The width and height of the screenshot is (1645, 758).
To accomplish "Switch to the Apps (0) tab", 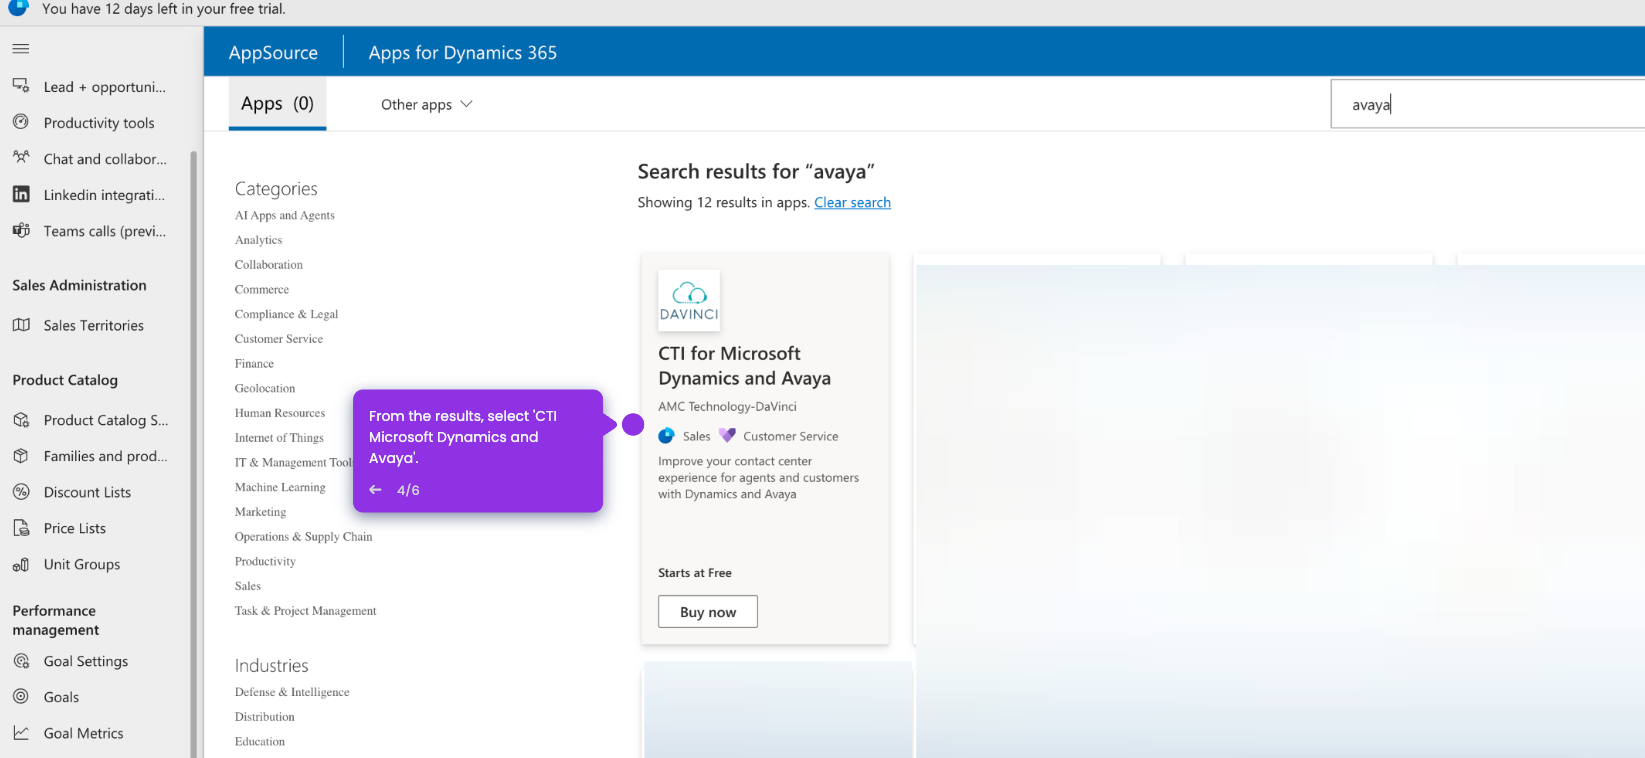I will [x=277, y=104].
